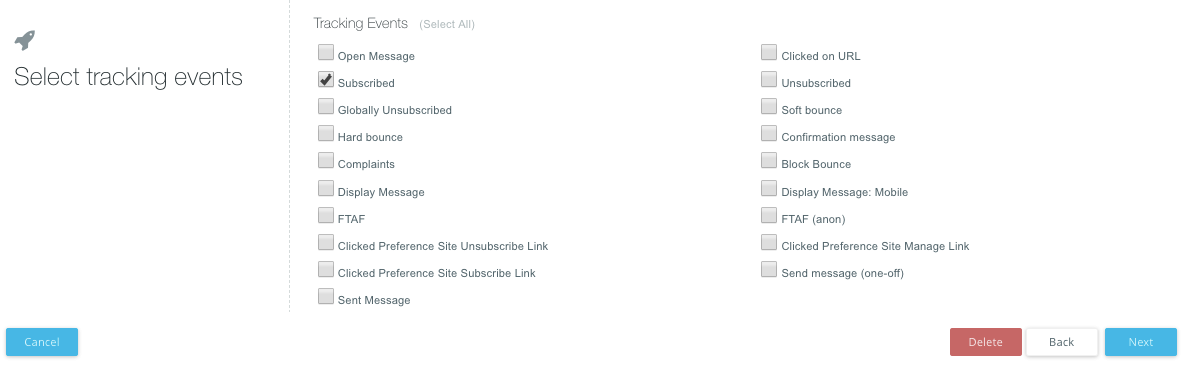This screenshot has width=1183, height=366.
Task: Enable the Display Message checkbox
Action: [325, 188]
